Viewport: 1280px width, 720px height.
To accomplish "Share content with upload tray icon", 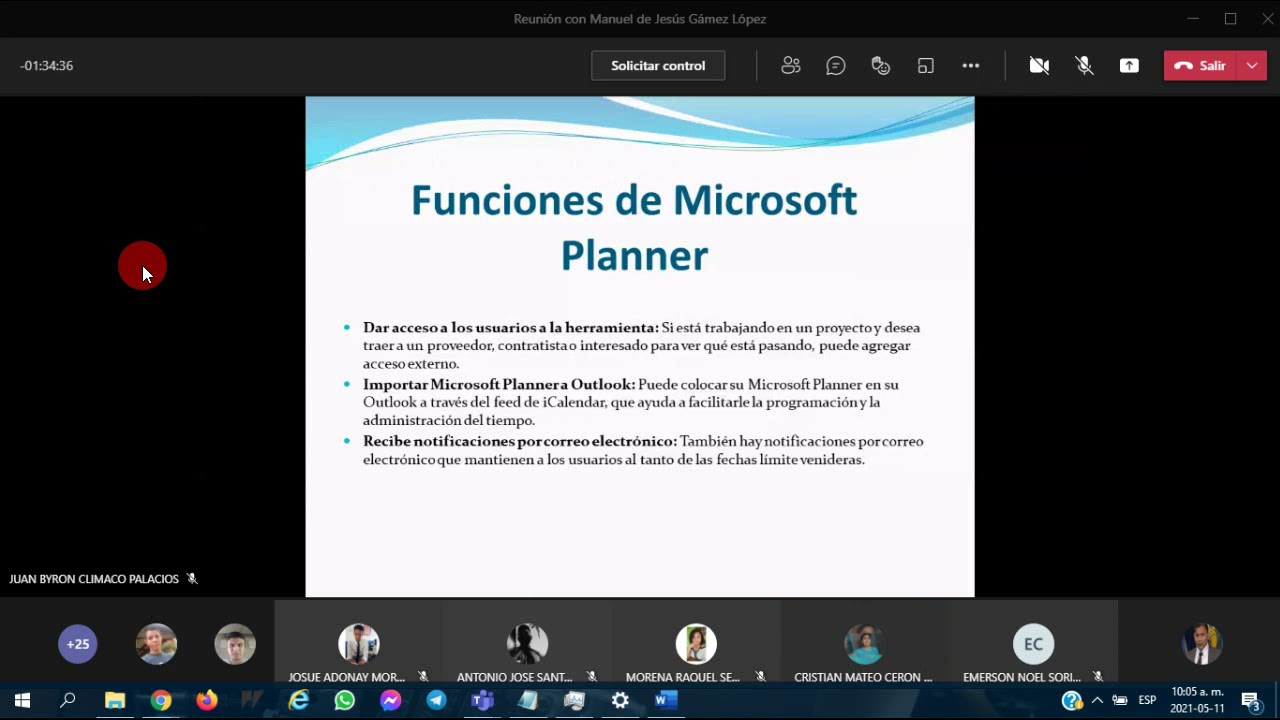I will (x=1129, y=66).
